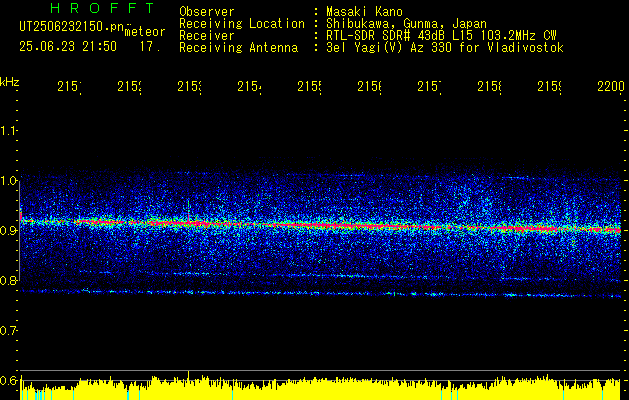The image size is (629, 400).
Task: Select the date stamp 25.06.23 21:50
Action: pyautogui.click(x=68, y=47)
